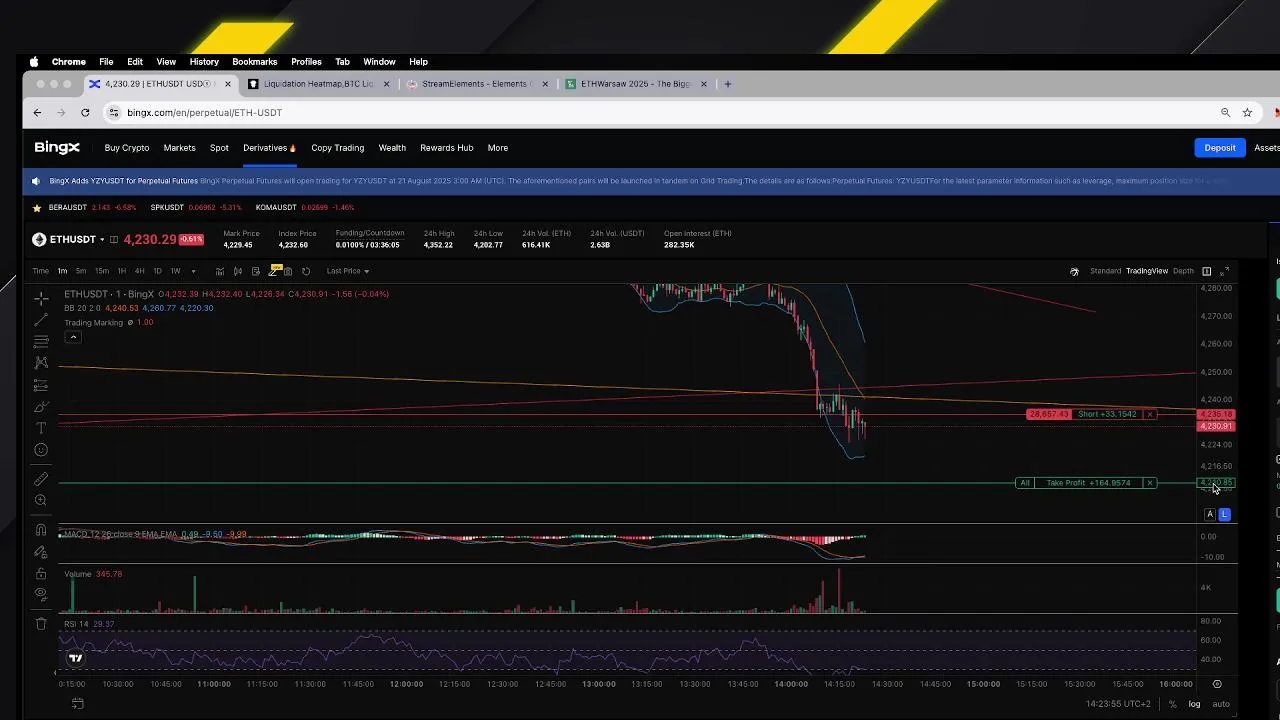The image size is (1280, 720).
Task: Open the date range calendar icon
Action: tap(78, 704)
